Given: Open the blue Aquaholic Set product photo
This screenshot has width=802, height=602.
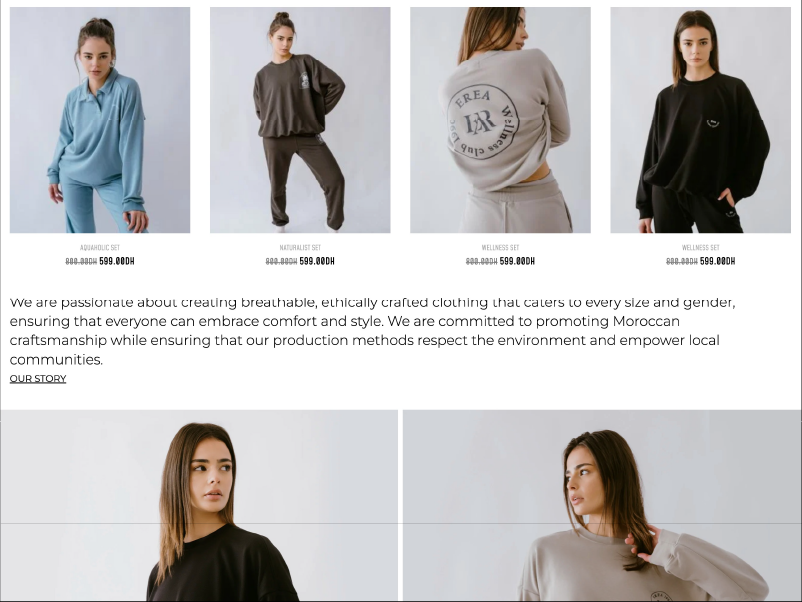Looking at the screenshot, I should 100,120.
